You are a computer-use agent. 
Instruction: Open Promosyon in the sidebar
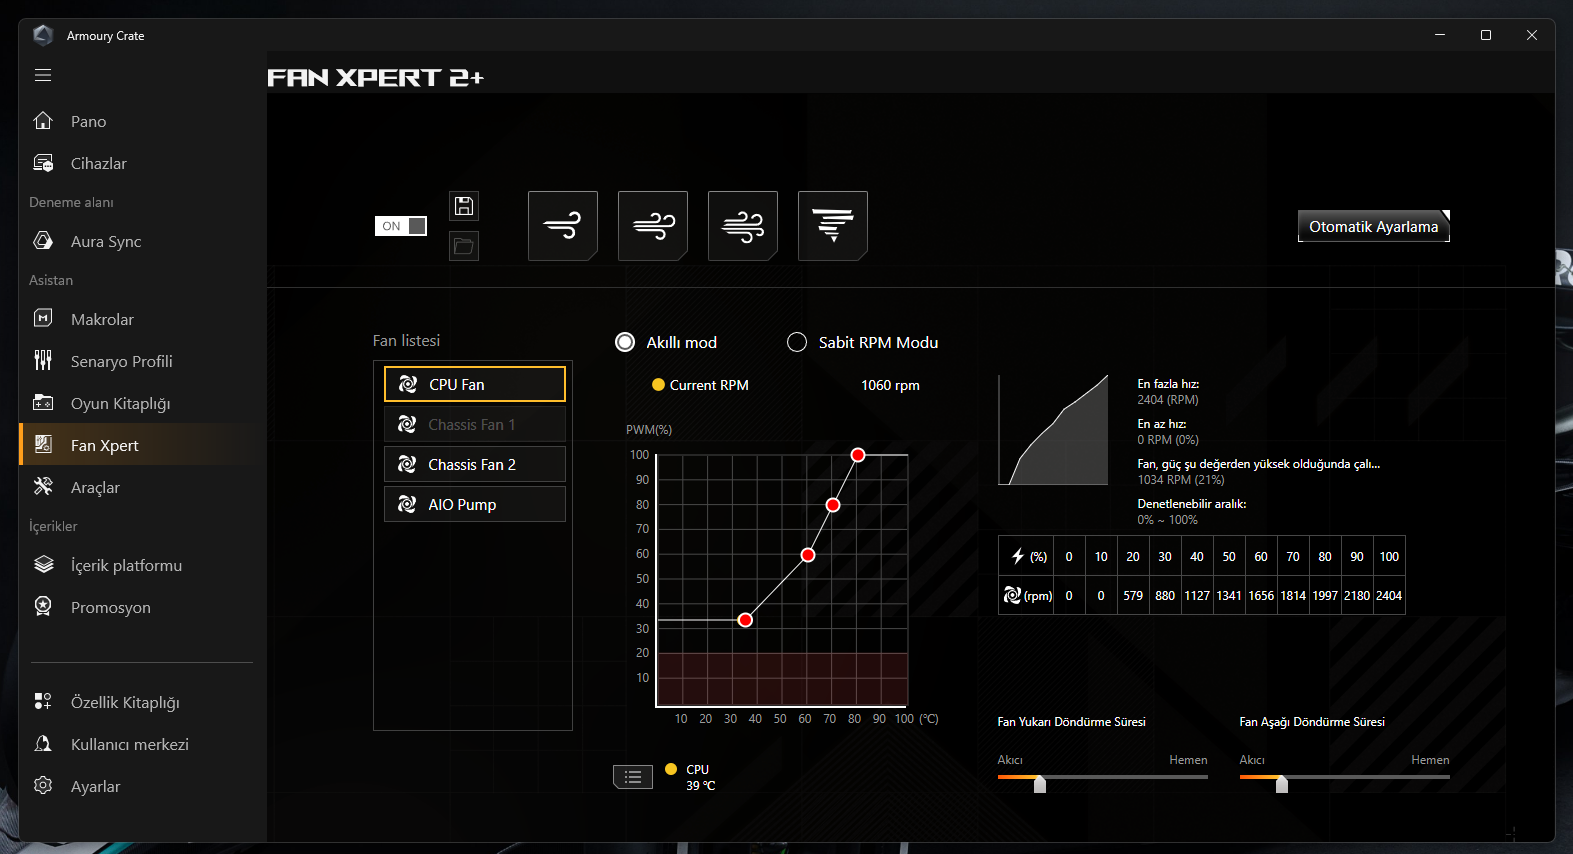click(x=143, y=607)
